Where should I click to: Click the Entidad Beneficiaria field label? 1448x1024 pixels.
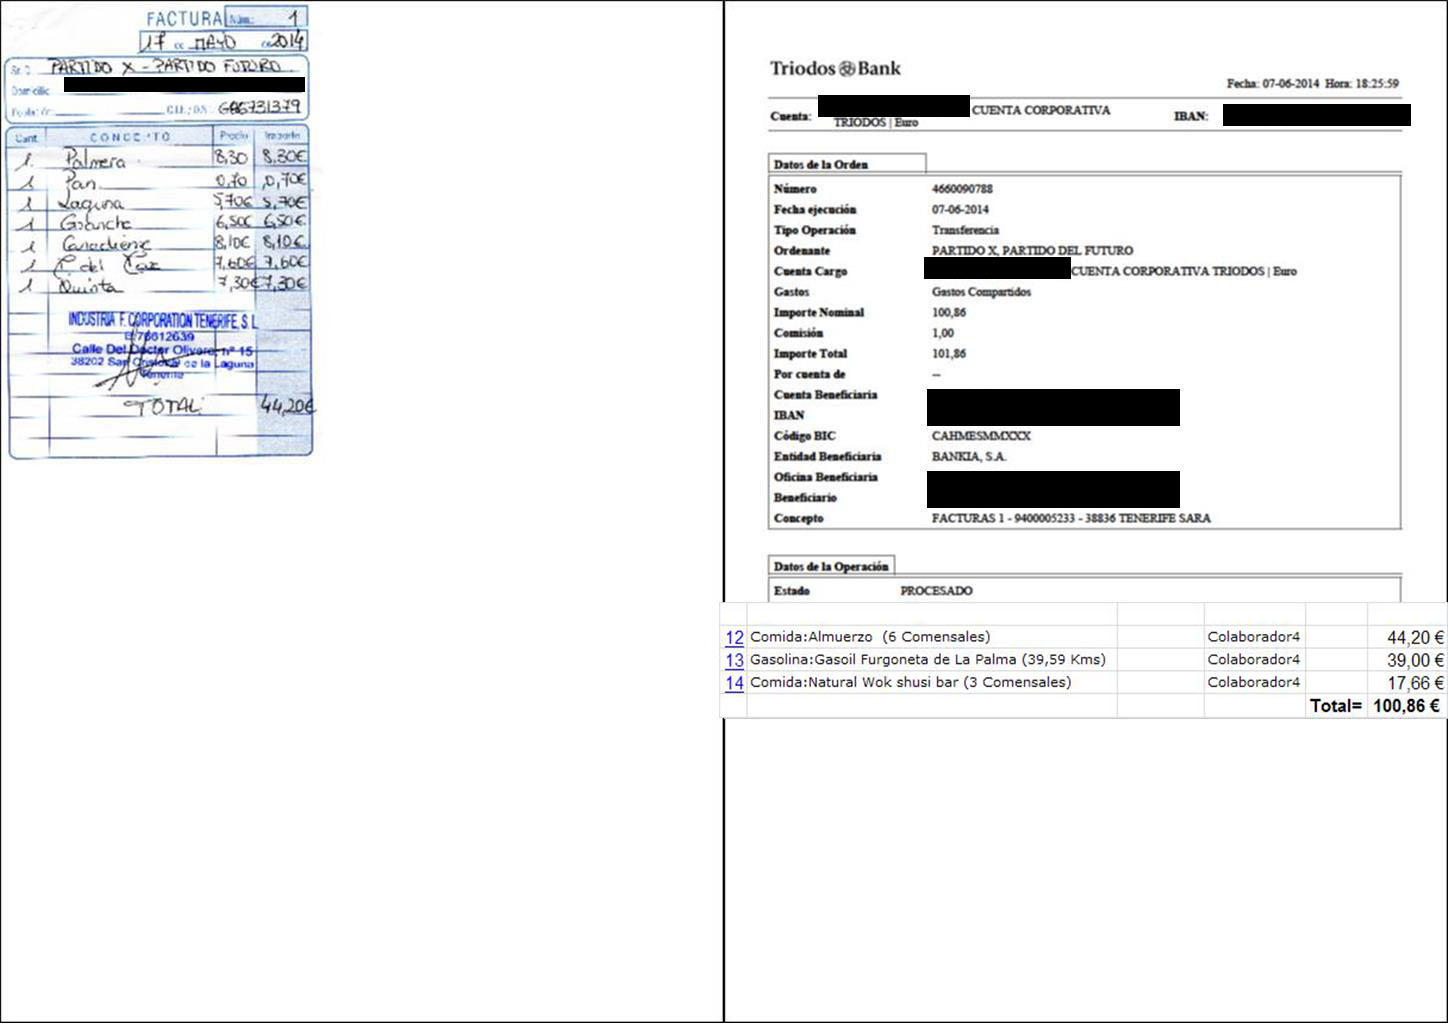pyautogui.click(x=827, y=457)
